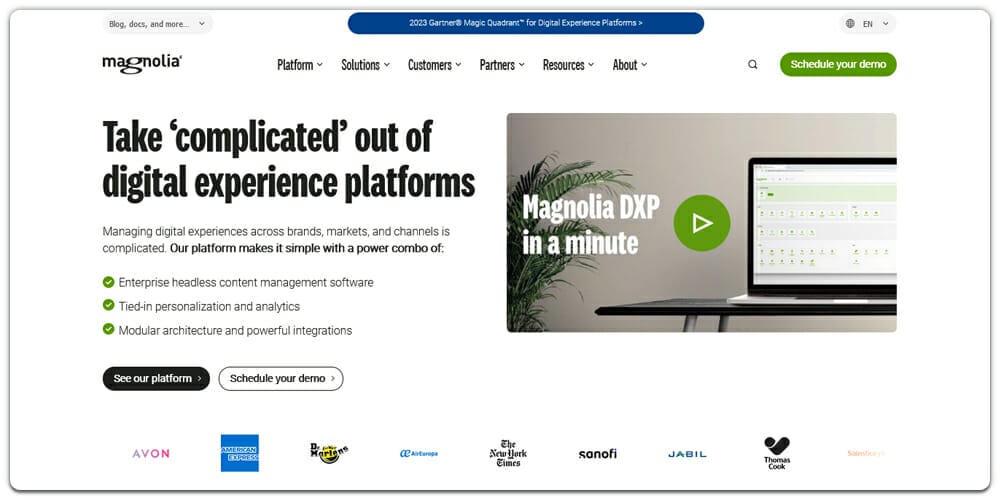The height and width of the screenshot is (500, 1000).
Task: Expand the Solutions menu
Action: pos(365,65)
